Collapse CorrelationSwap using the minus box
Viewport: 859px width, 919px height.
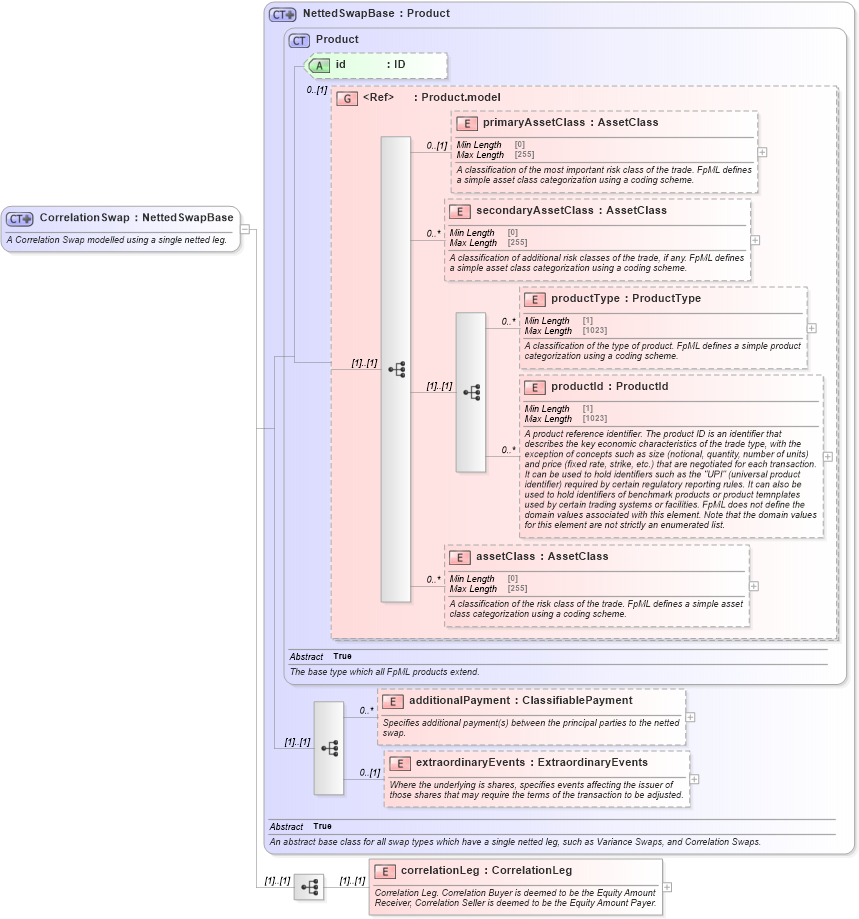tap(243, 228)
